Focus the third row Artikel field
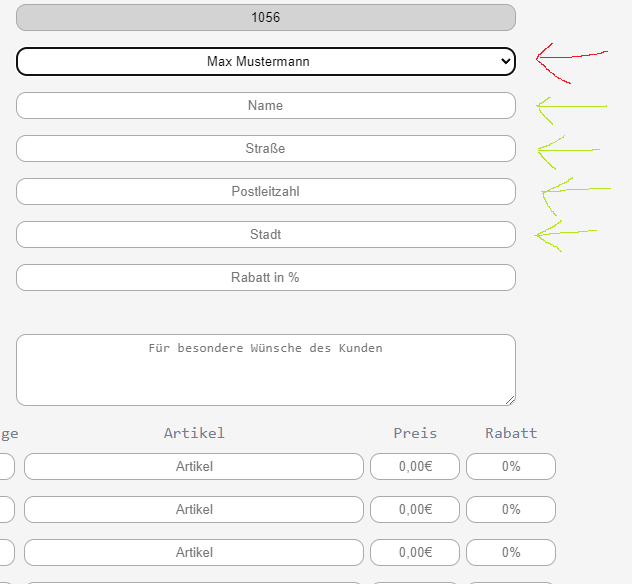The height and width of the screenshot is (584, 632). click(194, 552)
